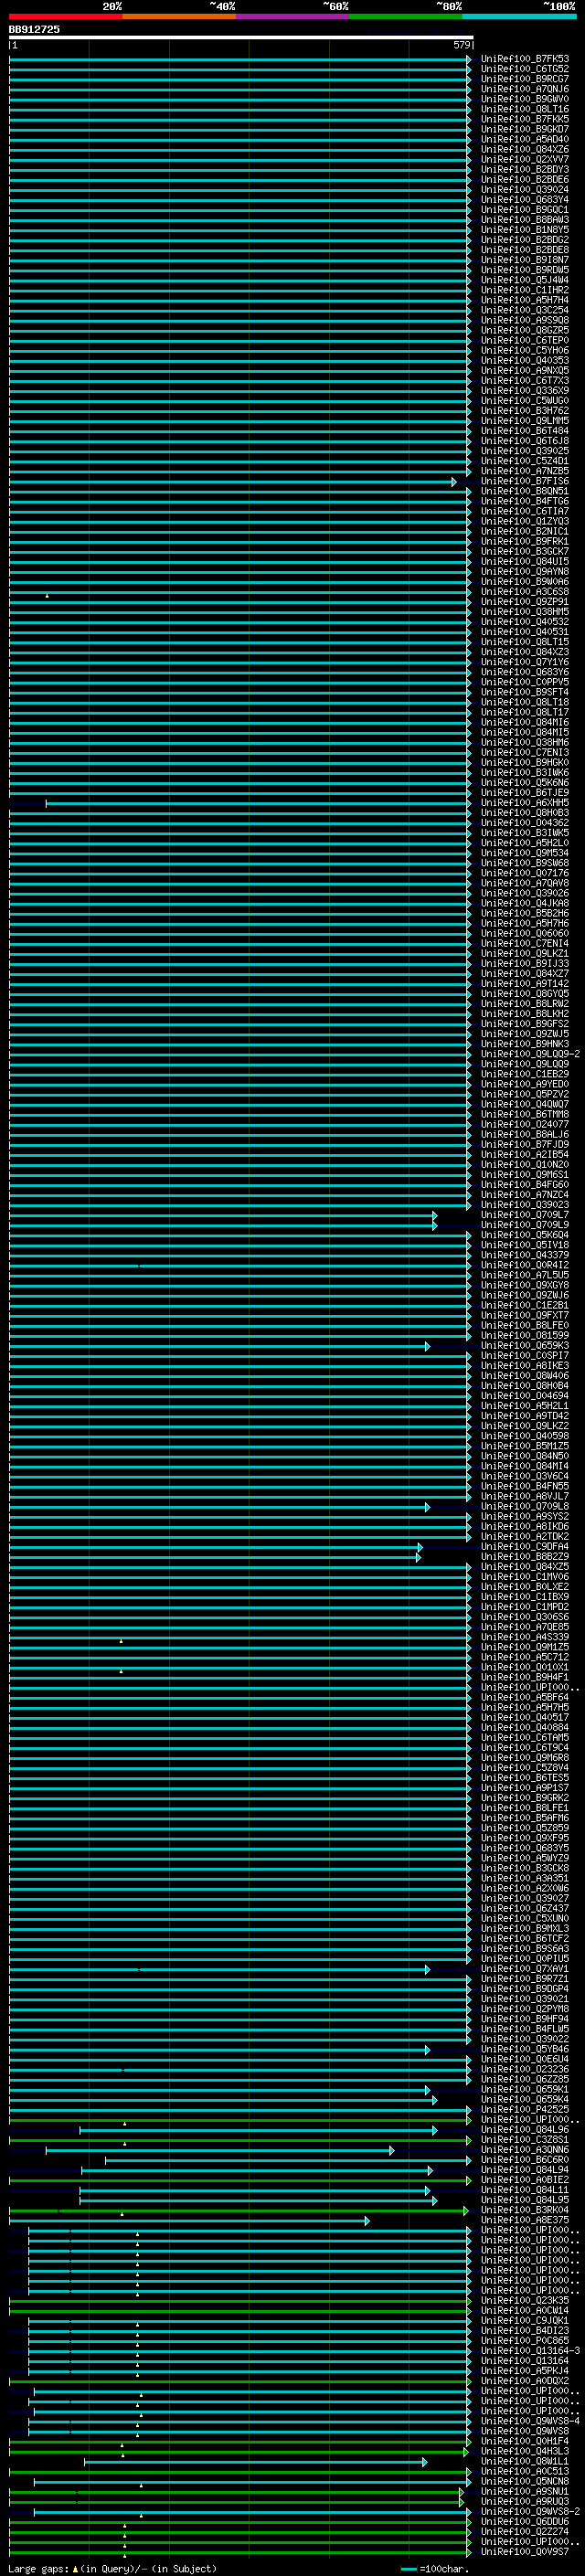
Task: Click hit label UniRef100_B3RK04
Action: pos(524,2210)
